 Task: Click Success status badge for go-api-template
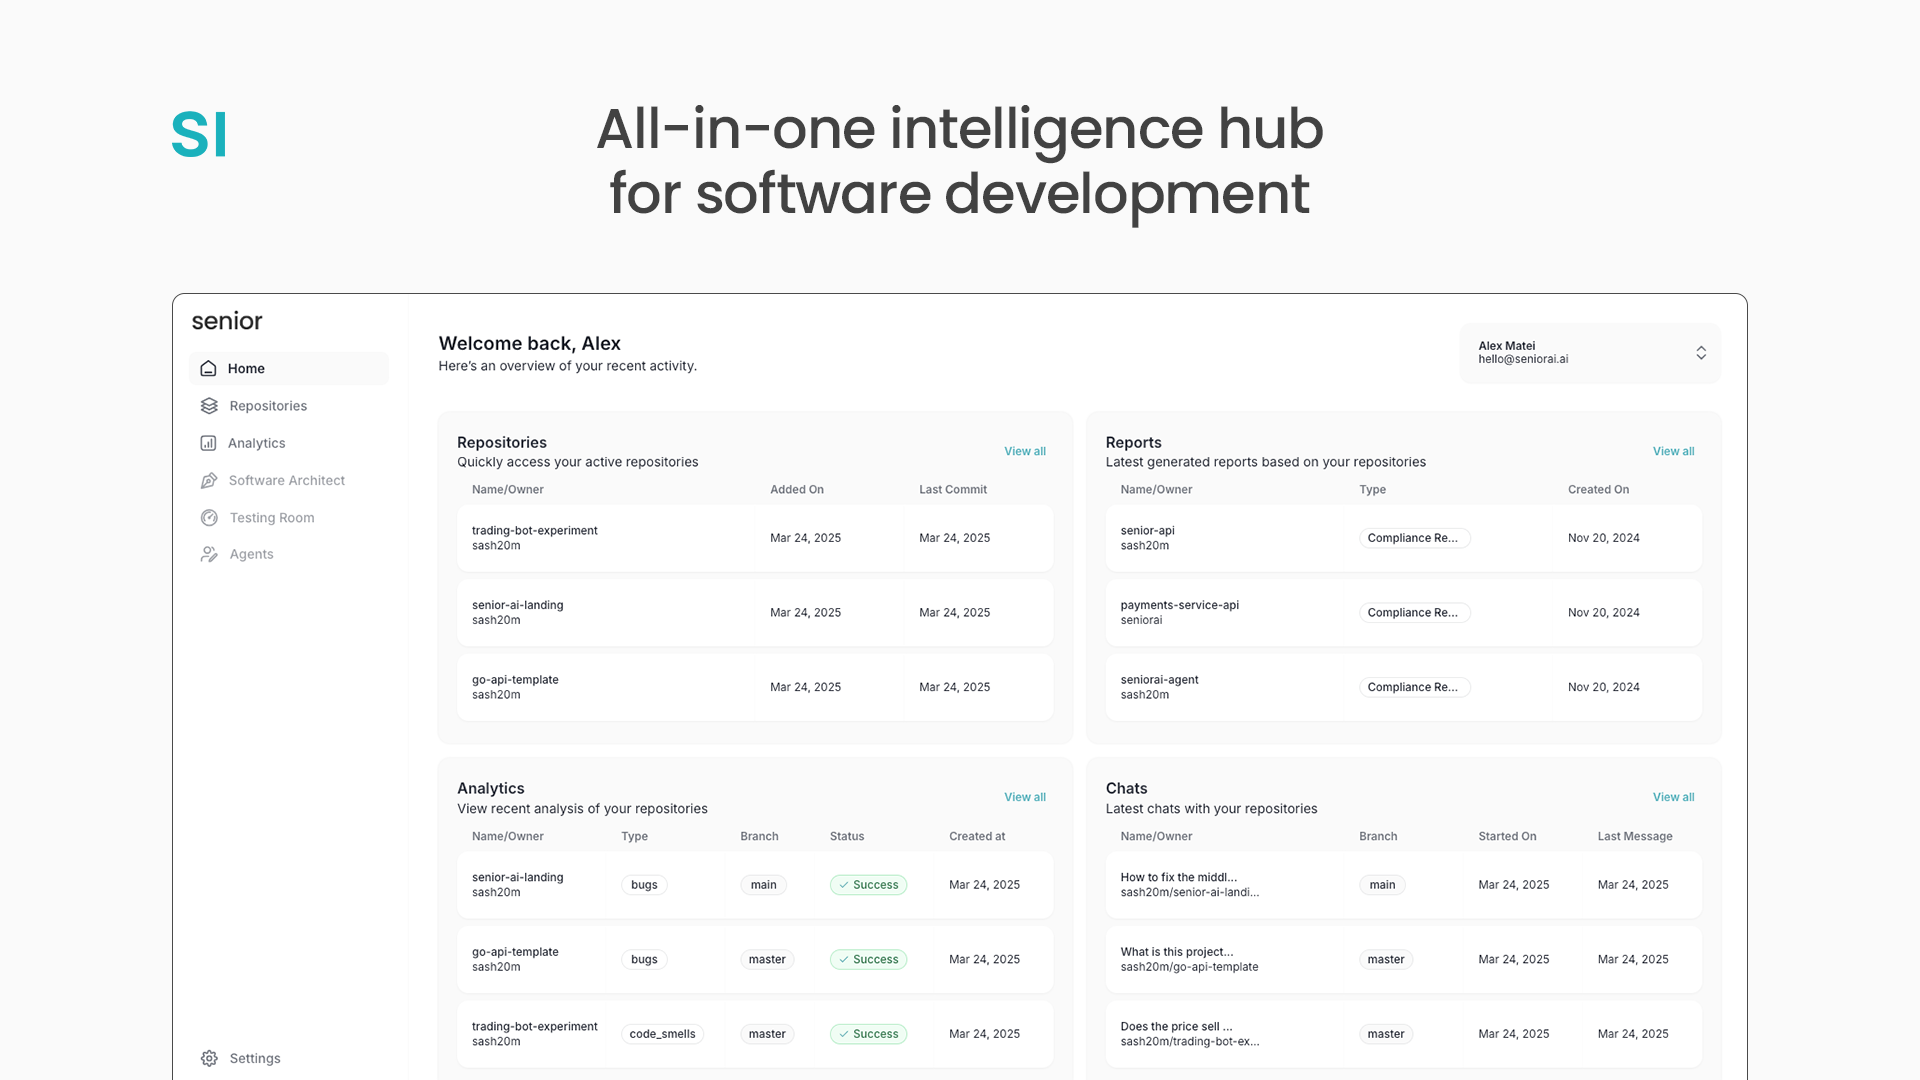click(x=868, y=960)
